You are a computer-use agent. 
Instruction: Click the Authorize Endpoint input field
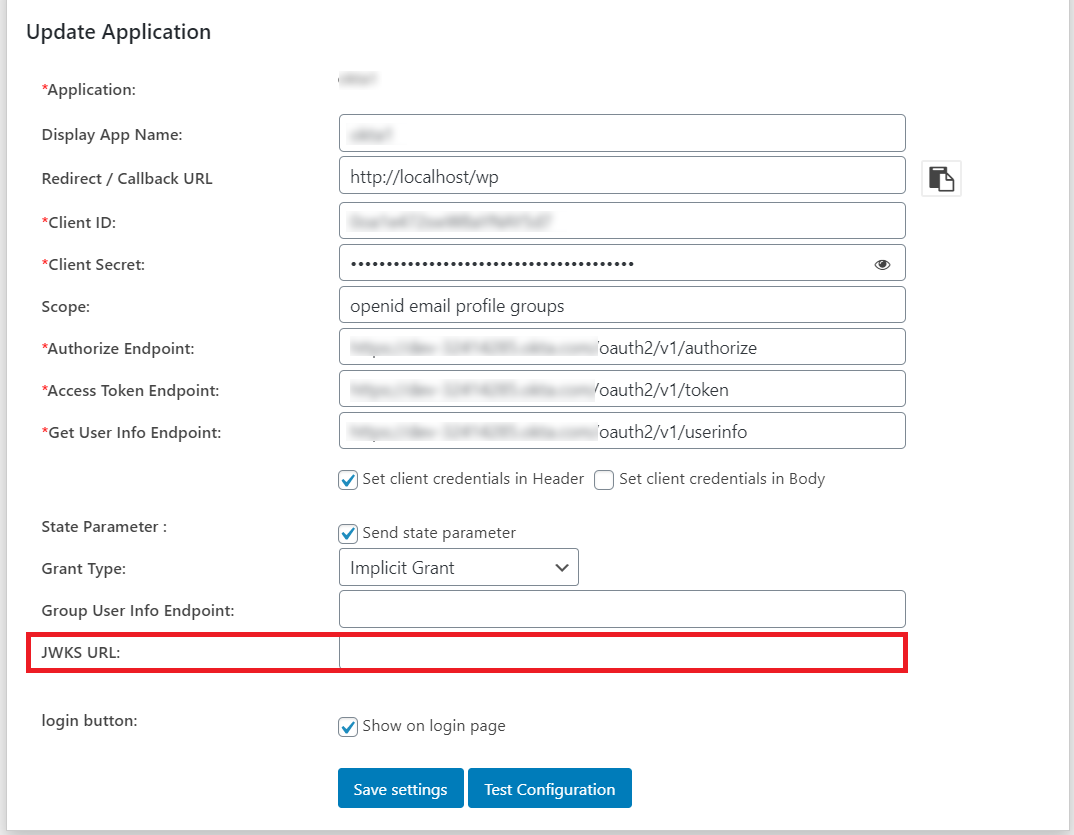[x=622, y=347]
